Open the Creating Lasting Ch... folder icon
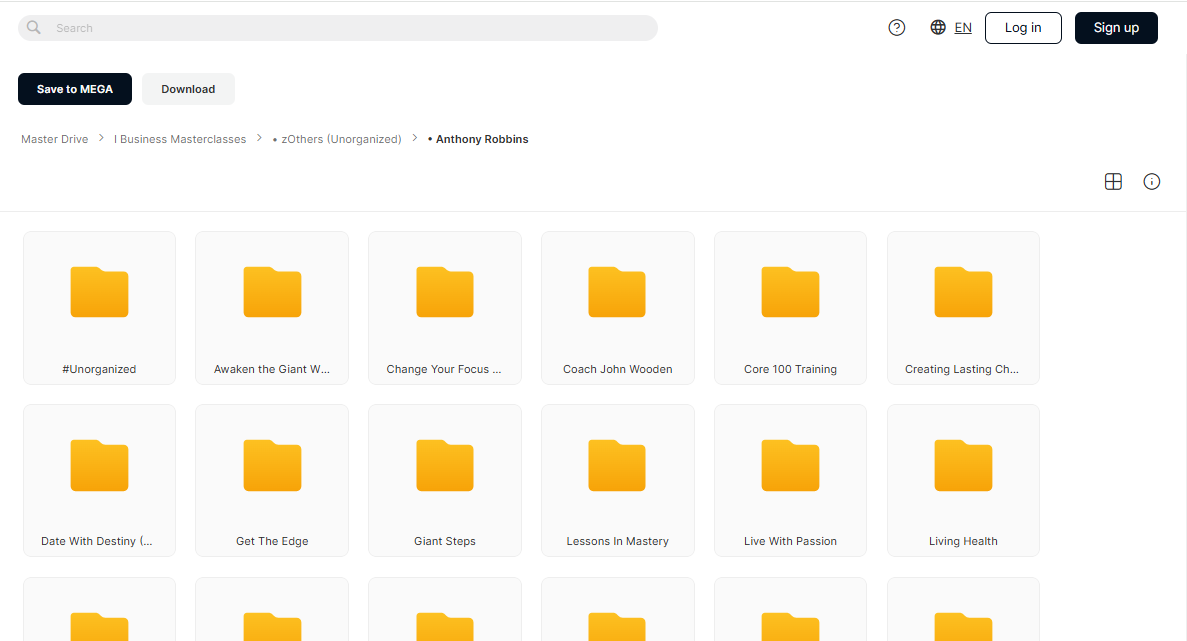Viewport: 1187px width, 641px height. tap(963, 292)
